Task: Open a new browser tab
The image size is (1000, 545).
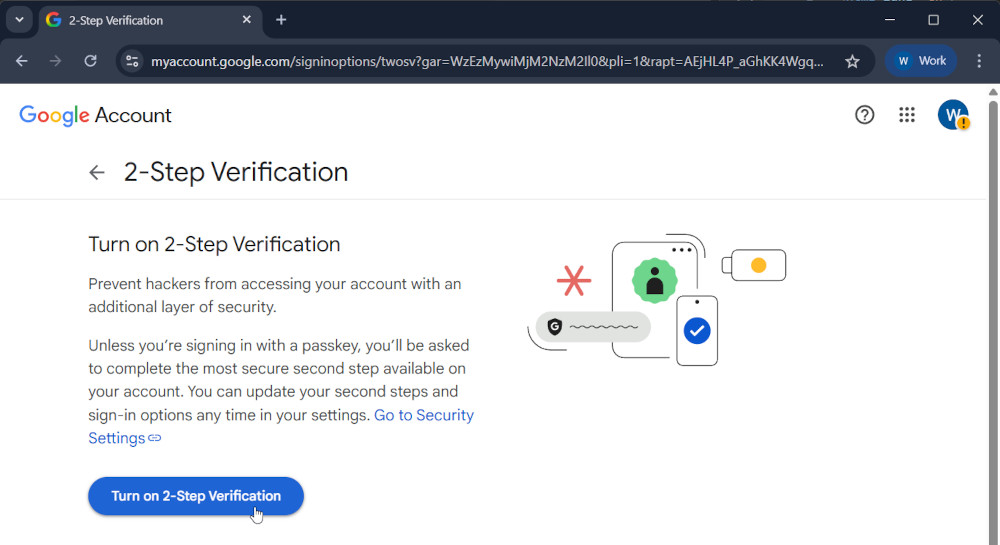Action: pyautogui.click(x=281, y=20)
